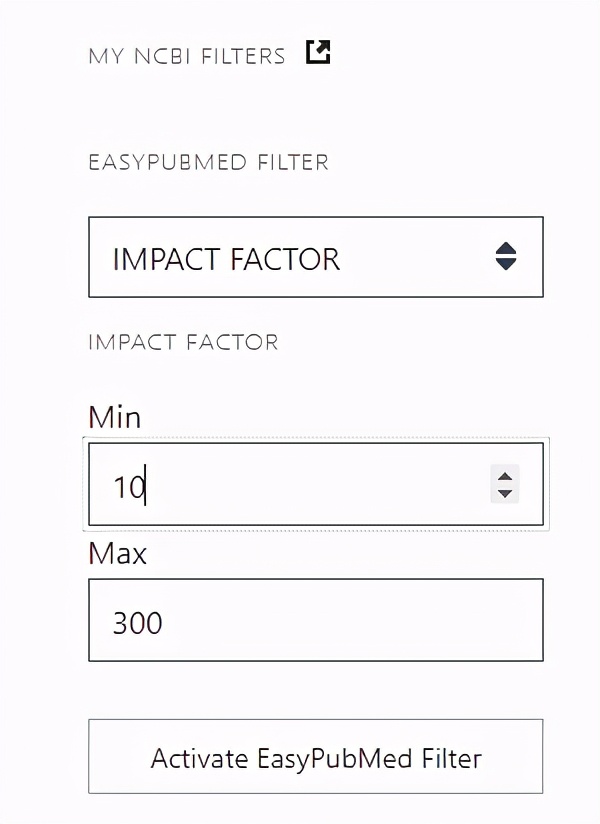The width and height of the screenshot is (600, 824).
Task: Place cursor on the 10 value in Min
Action: click(129, 488)
